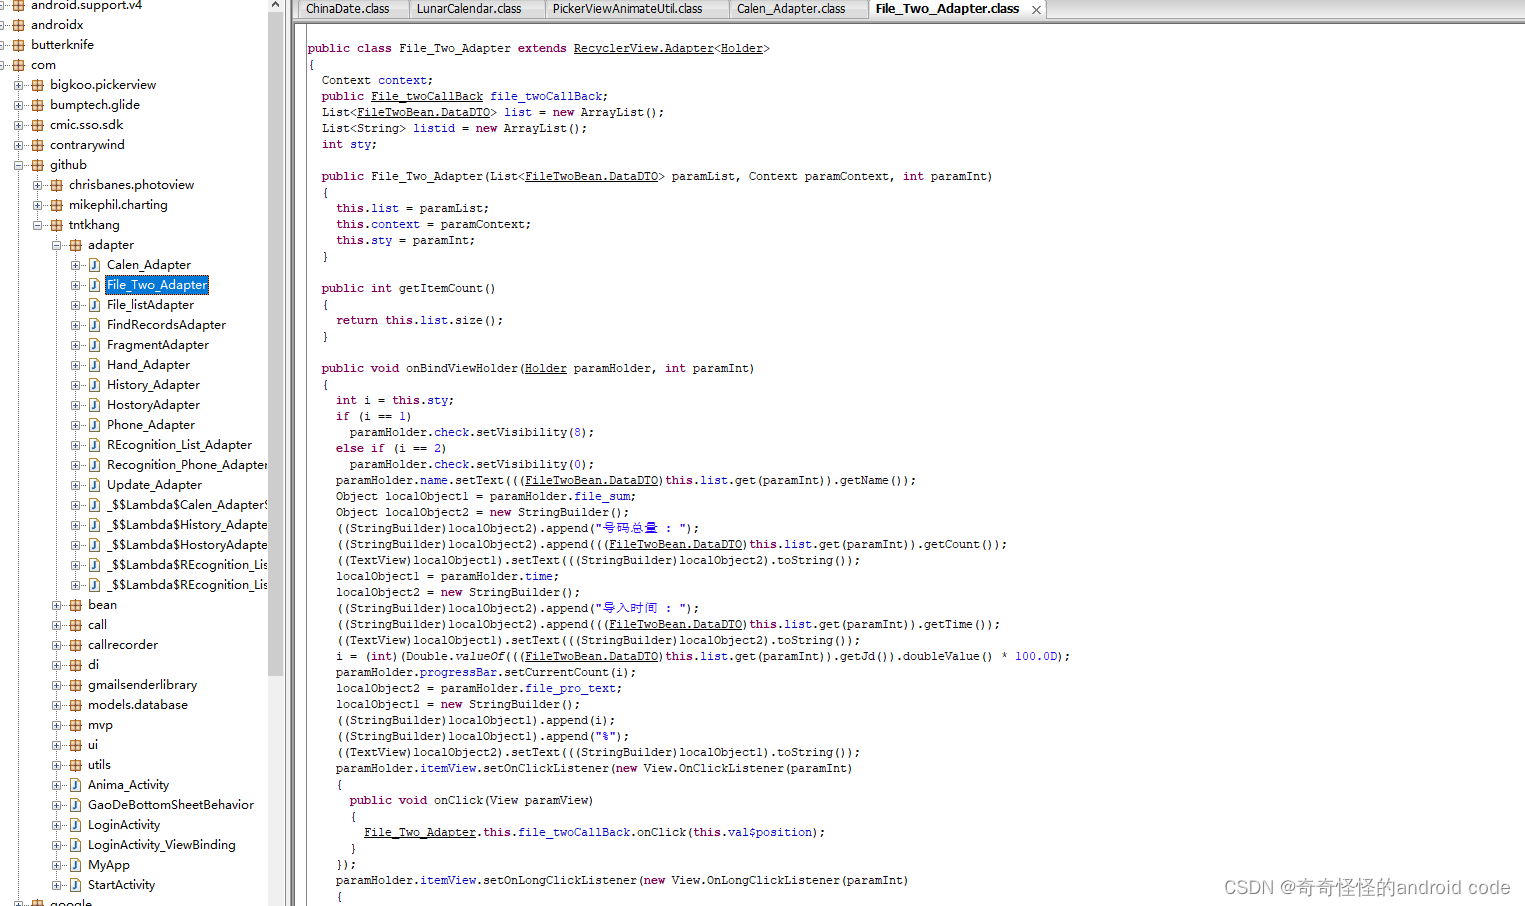Click the class icon beside File_listAdapter
The image size is (1525, 906).
pos(94,305)
